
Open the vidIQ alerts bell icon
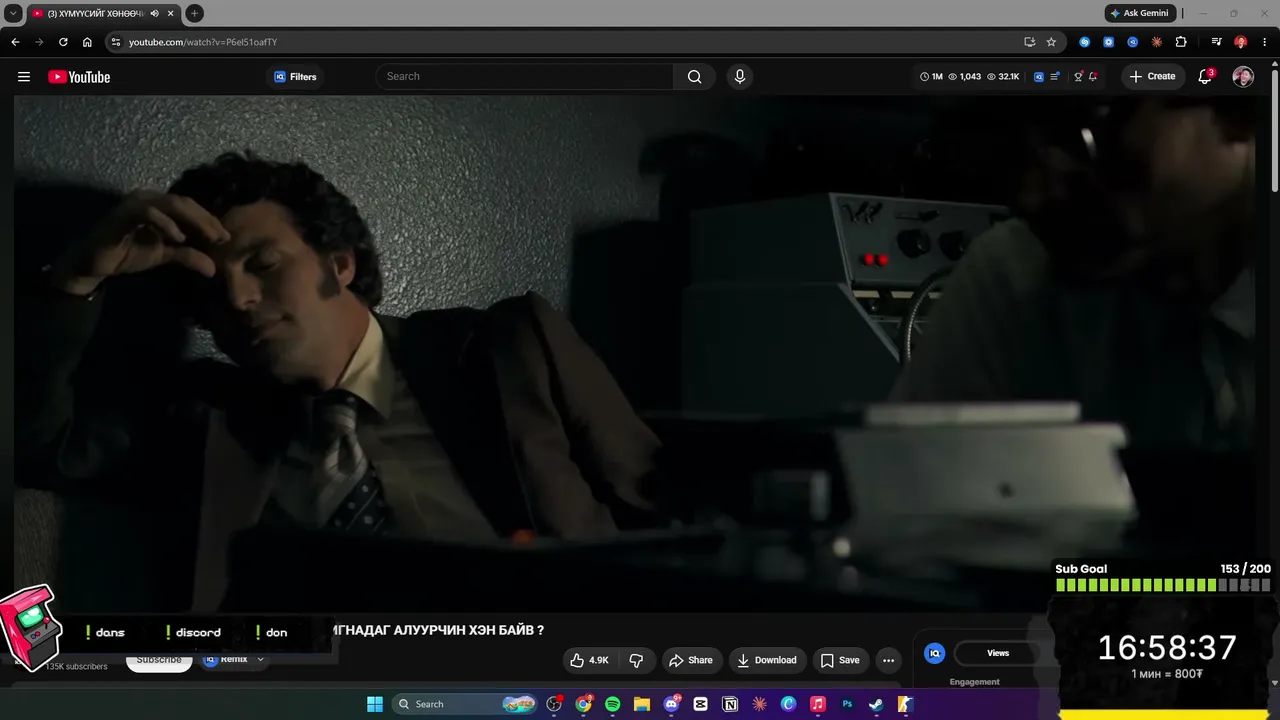click(1093, 77)
